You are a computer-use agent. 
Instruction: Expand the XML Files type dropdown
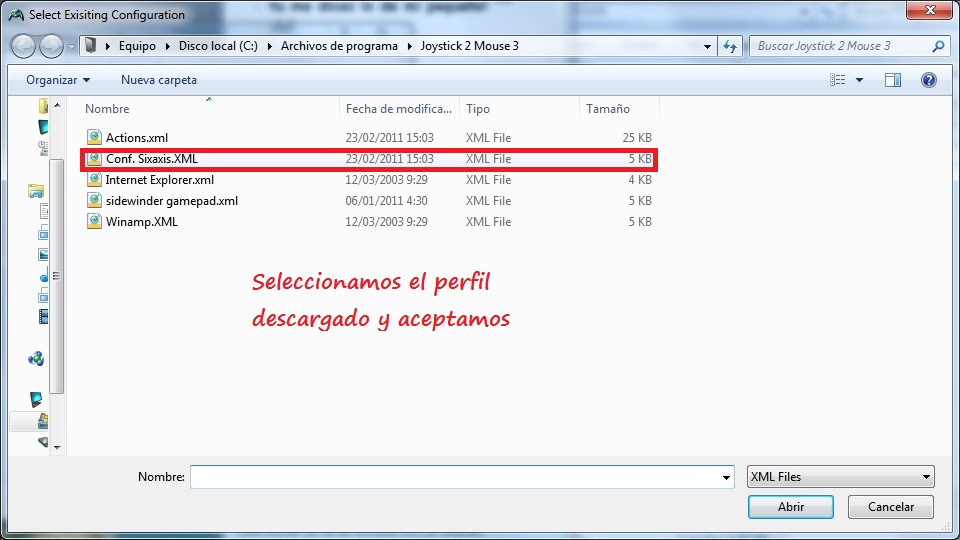point(926,477)
